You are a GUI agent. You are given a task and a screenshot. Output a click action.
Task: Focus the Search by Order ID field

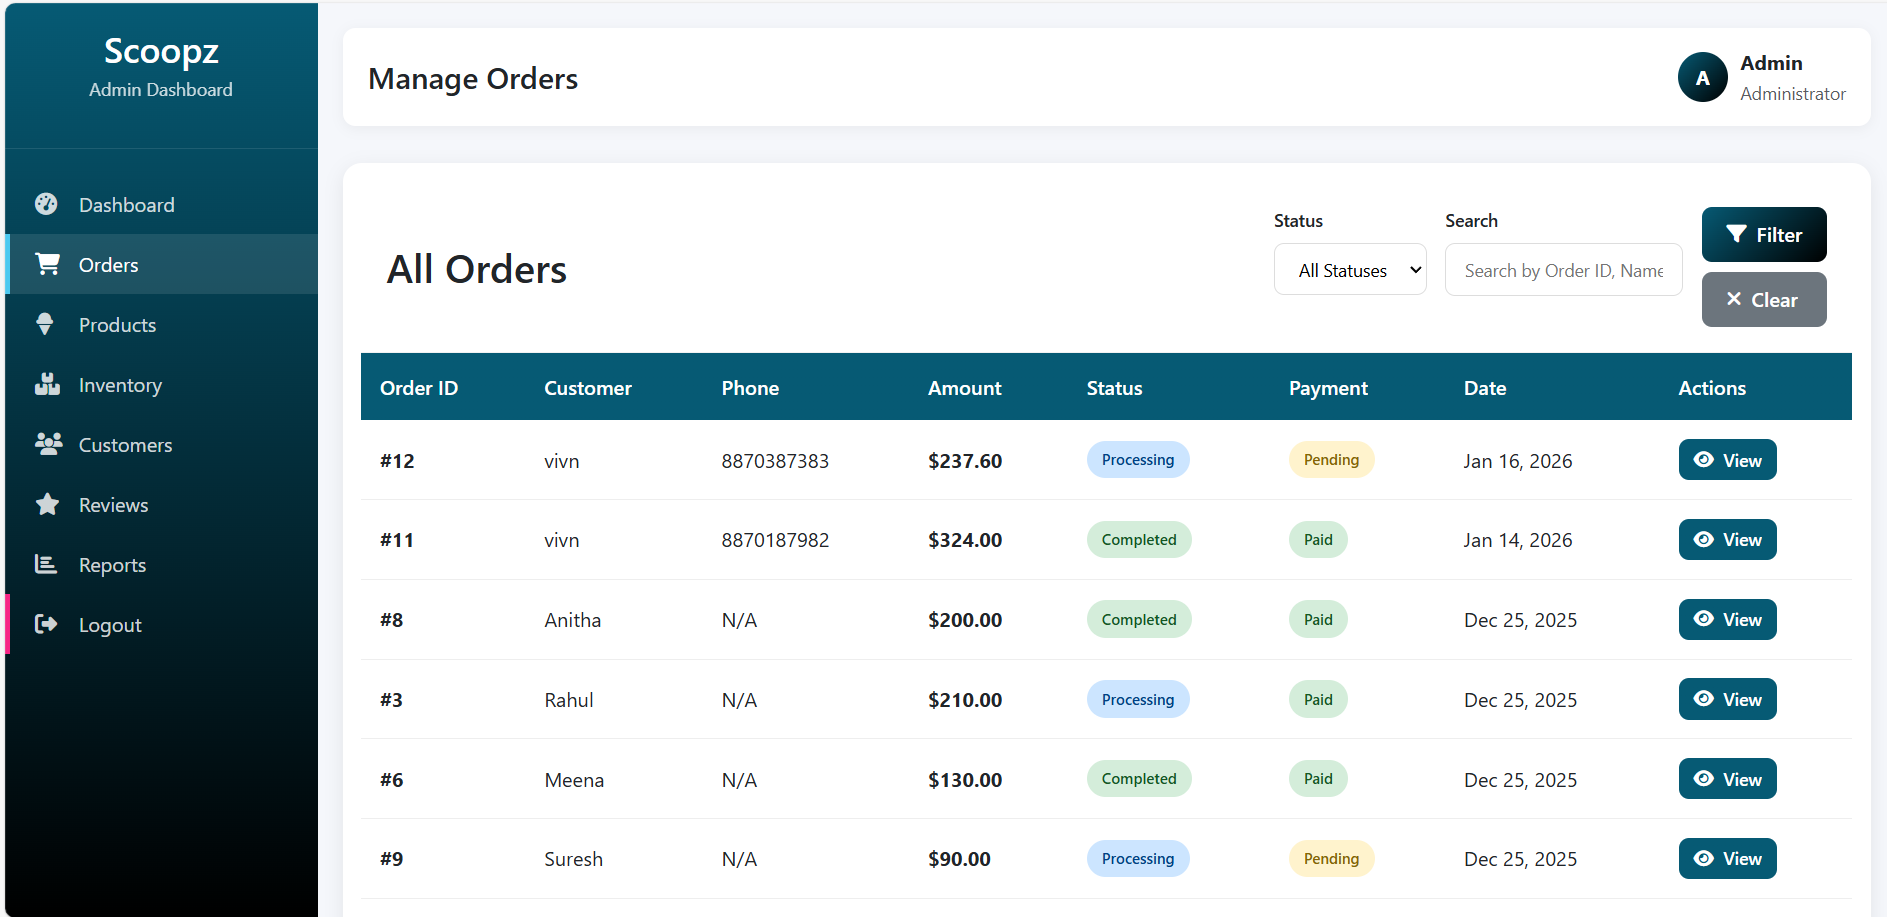pos(1563,270)
